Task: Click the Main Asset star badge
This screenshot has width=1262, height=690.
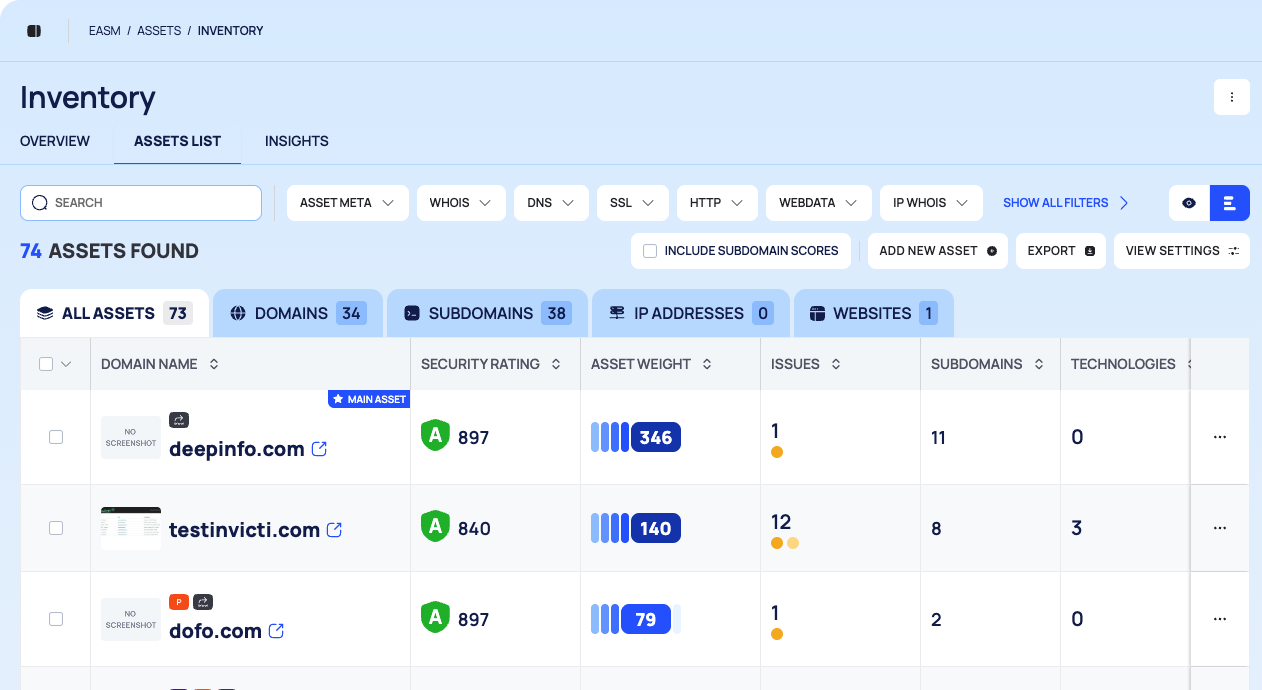Action: [369, 399]
